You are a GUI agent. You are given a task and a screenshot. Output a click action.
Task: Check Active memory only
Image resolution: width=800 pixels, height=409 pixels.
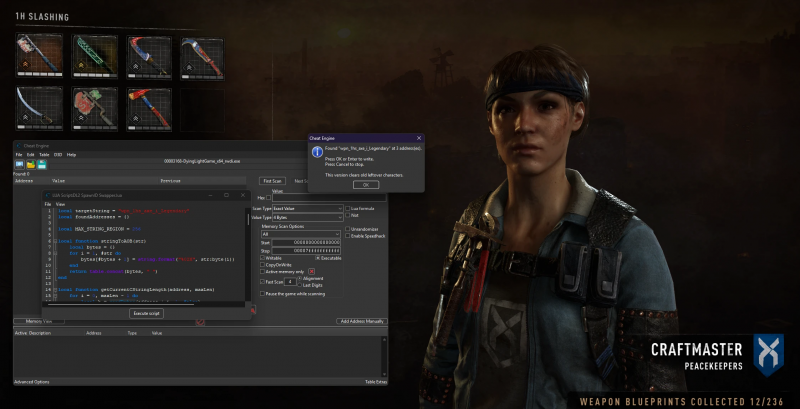tap(262, 272)
